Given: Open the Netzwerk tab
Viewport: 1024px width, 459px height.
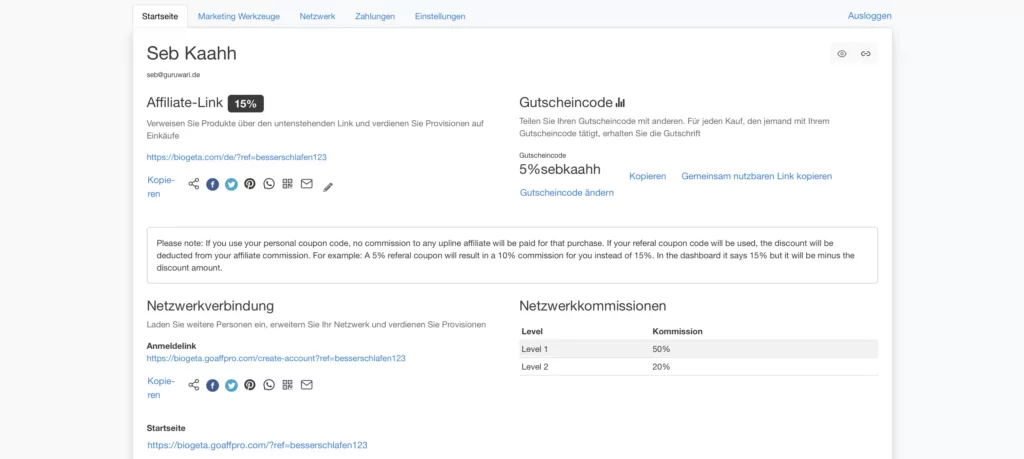Looking at the screenshot, I should coord(317,16).
